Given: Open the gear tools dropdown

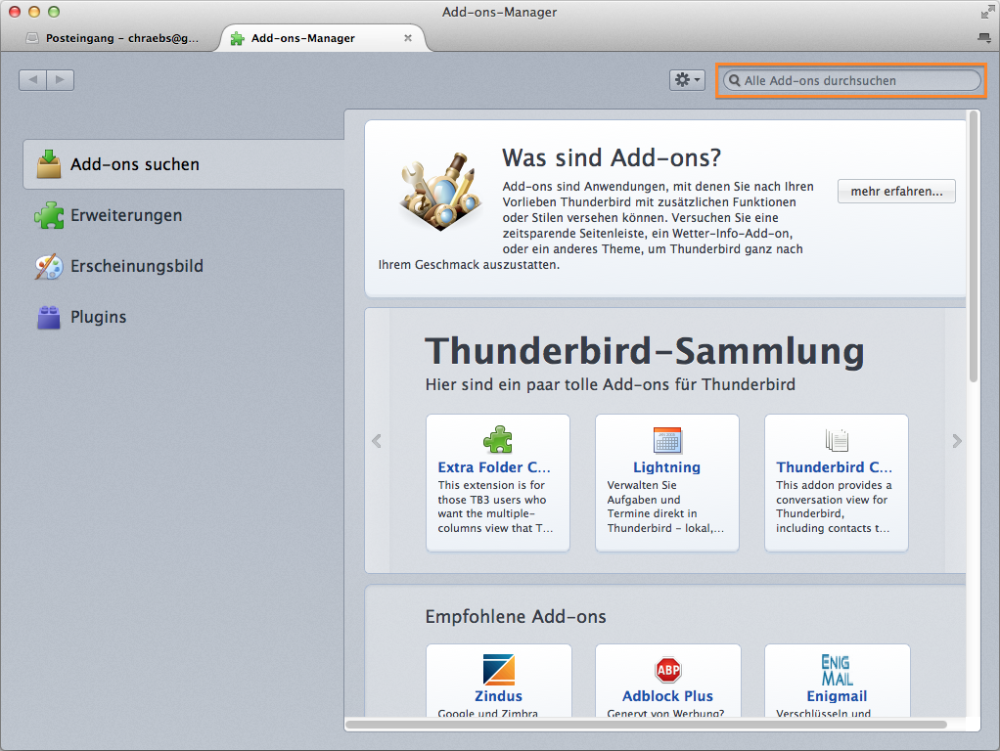Looking at the screenshot, I should click(x=687, y=80).
